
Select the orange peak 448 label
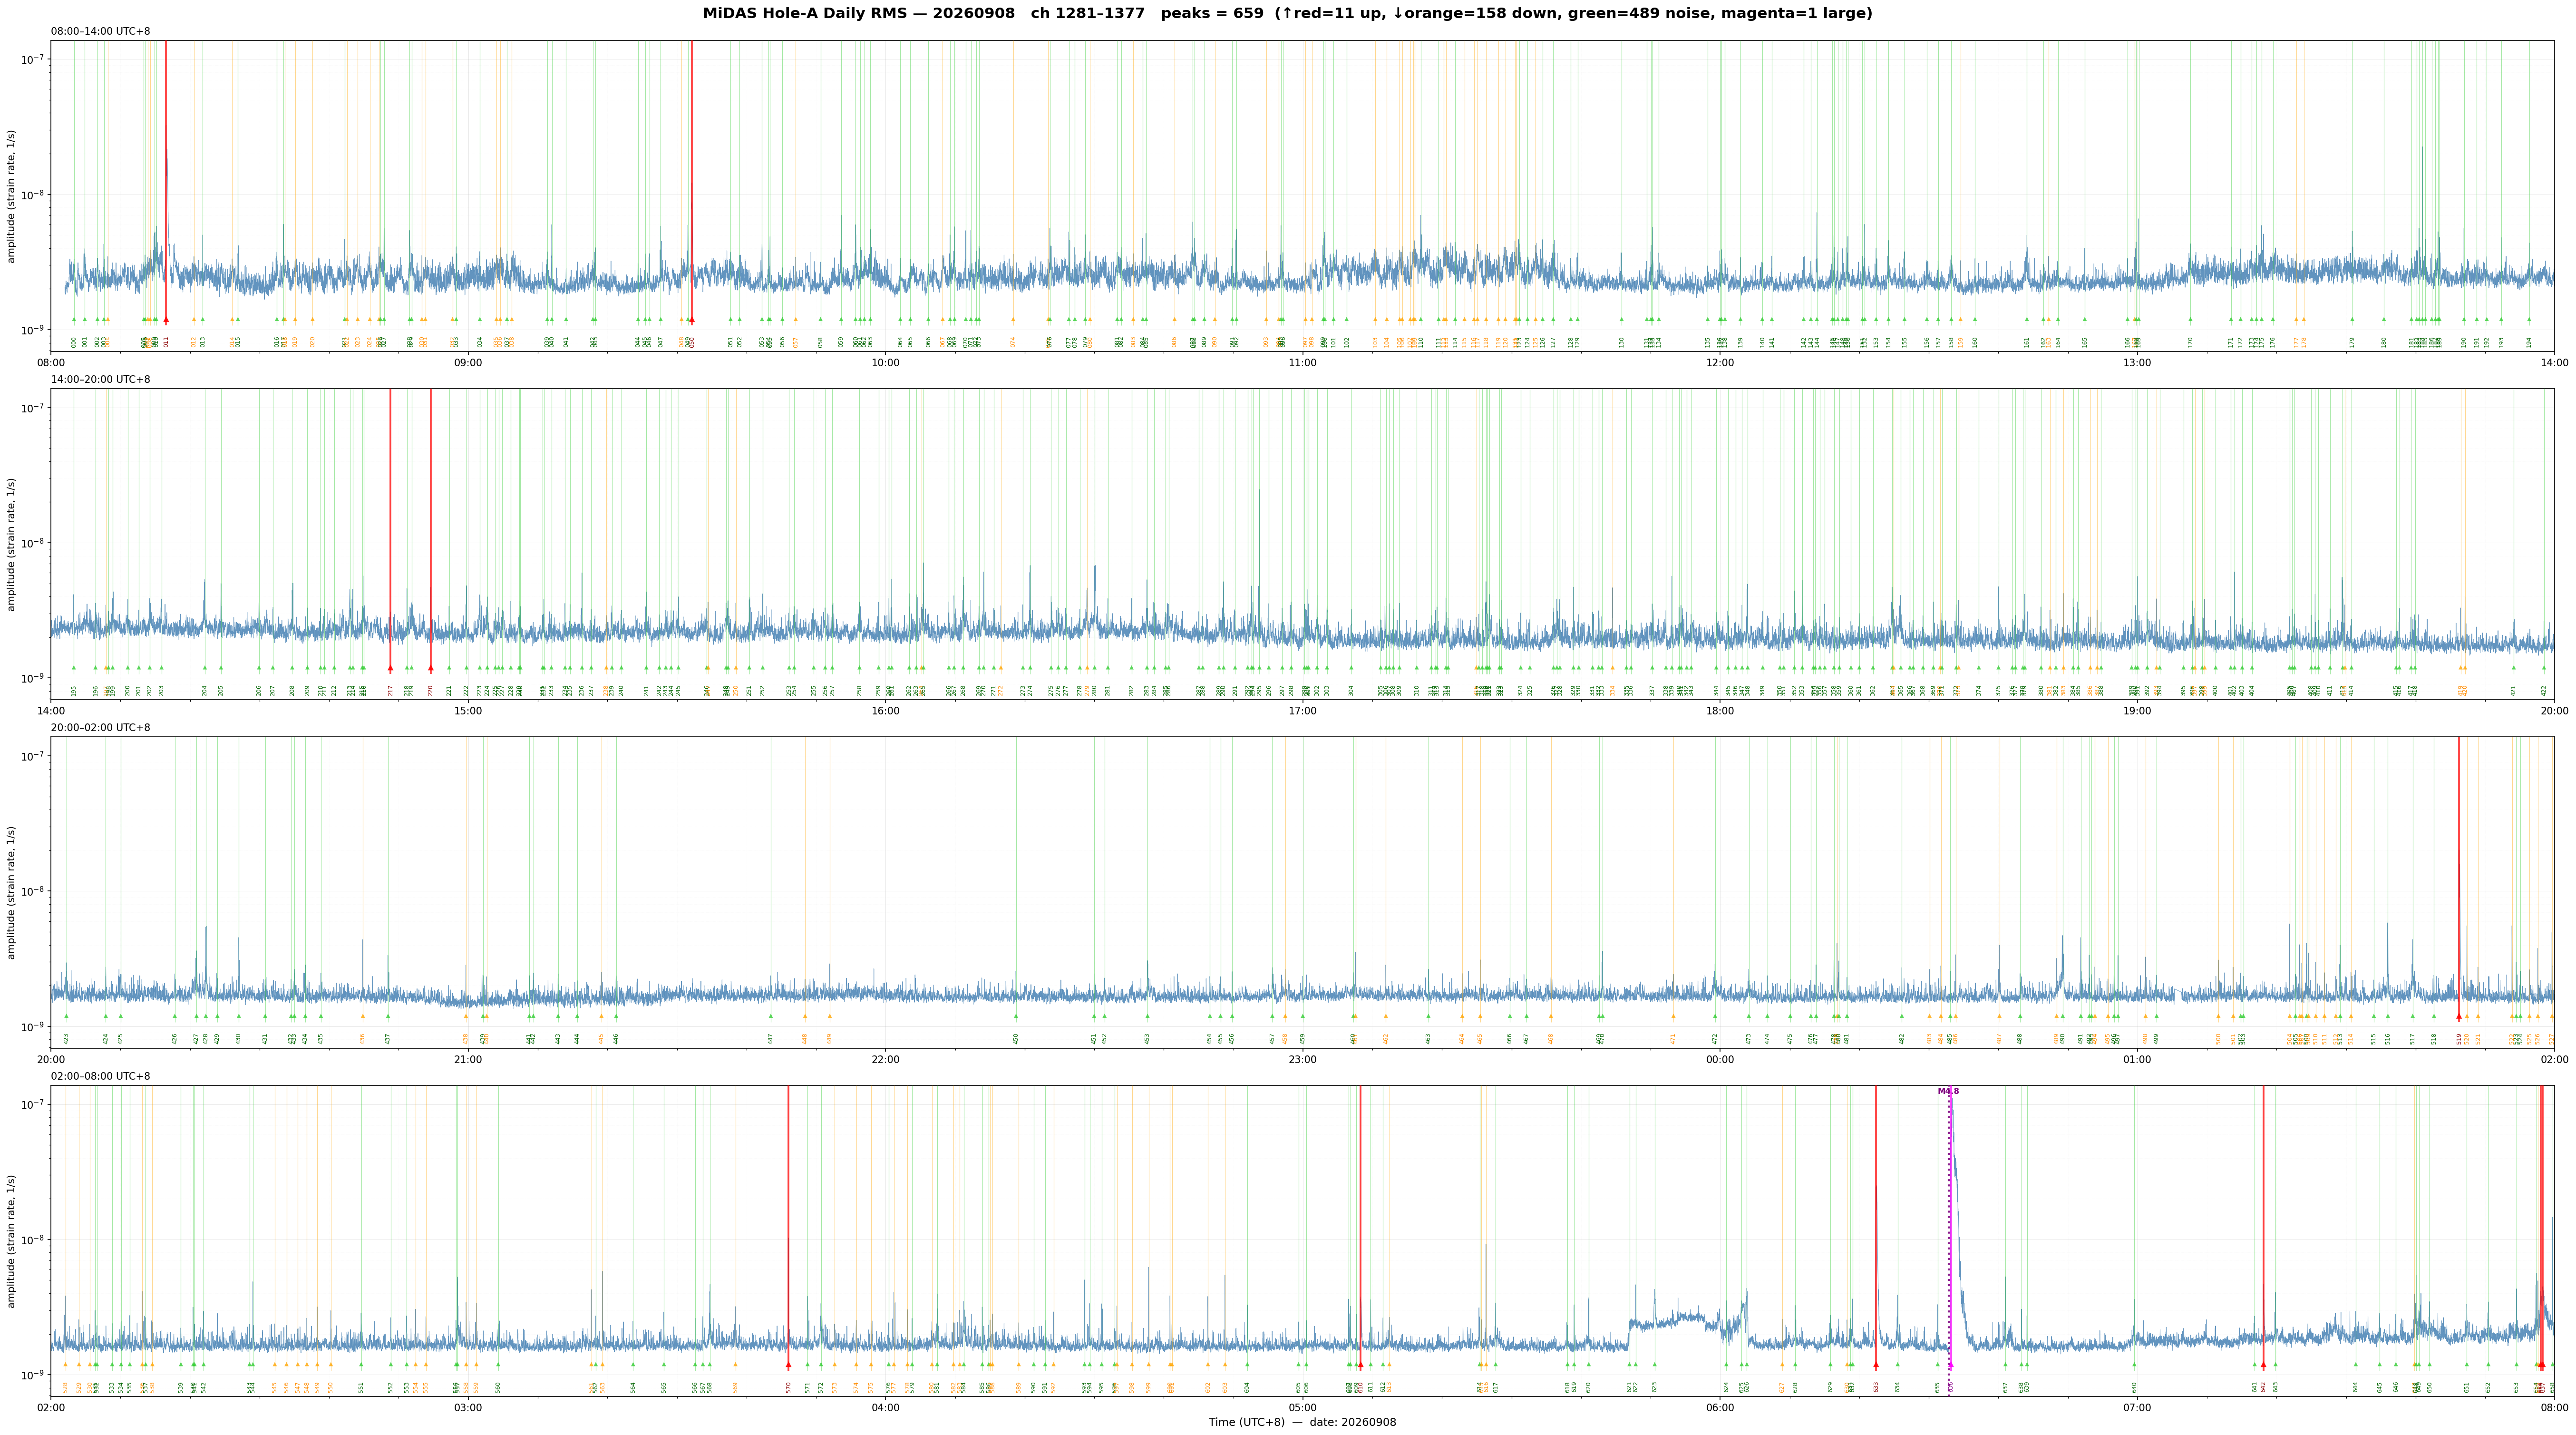pyautogui.click(x=805, y=1039)
